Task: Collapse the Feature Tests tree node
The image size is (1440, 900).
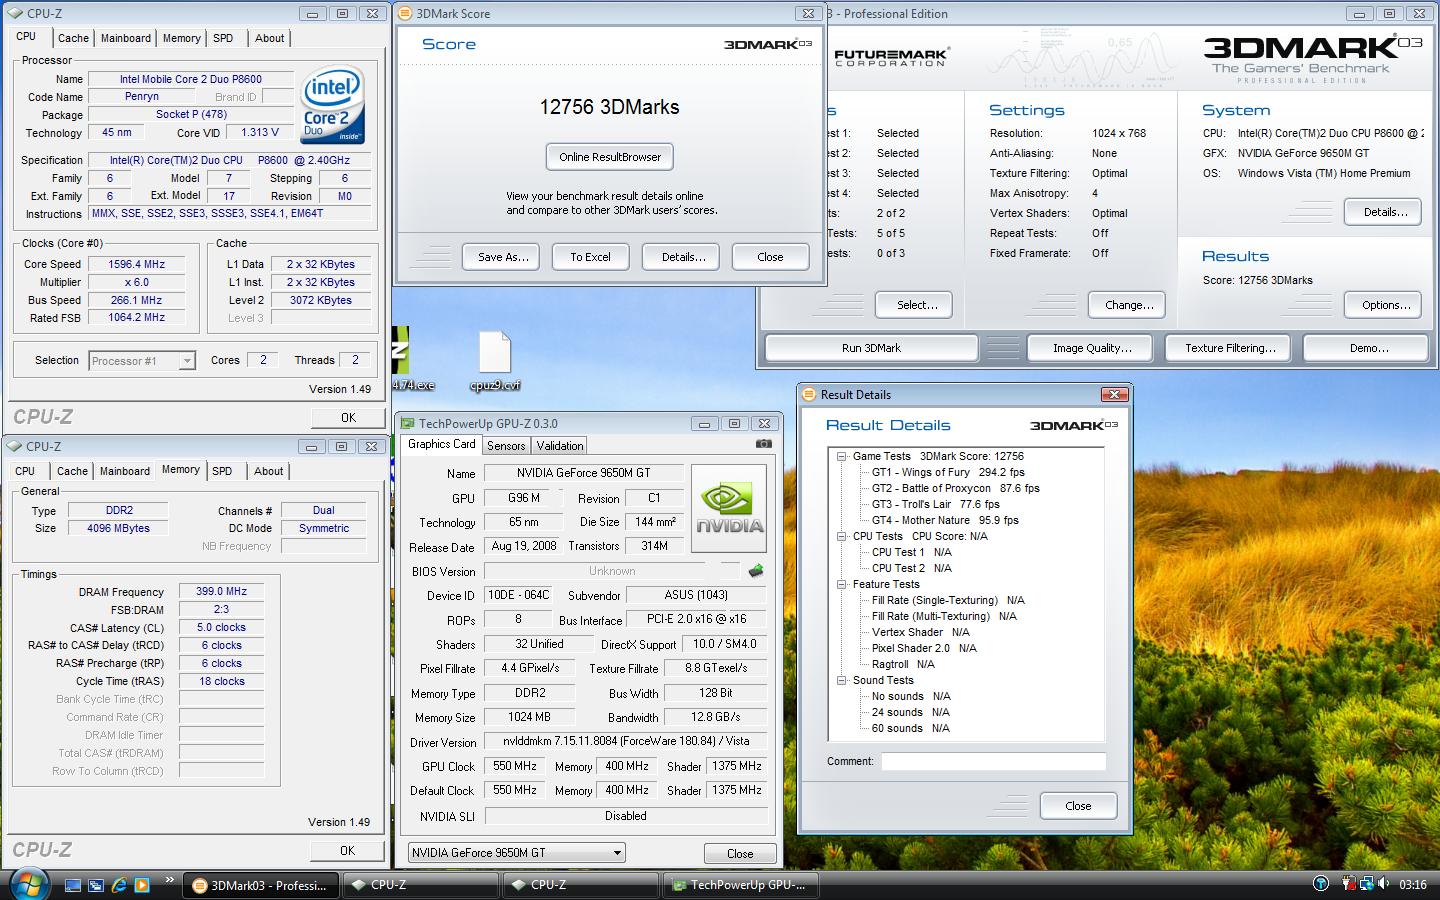Action: click(843, 584)
